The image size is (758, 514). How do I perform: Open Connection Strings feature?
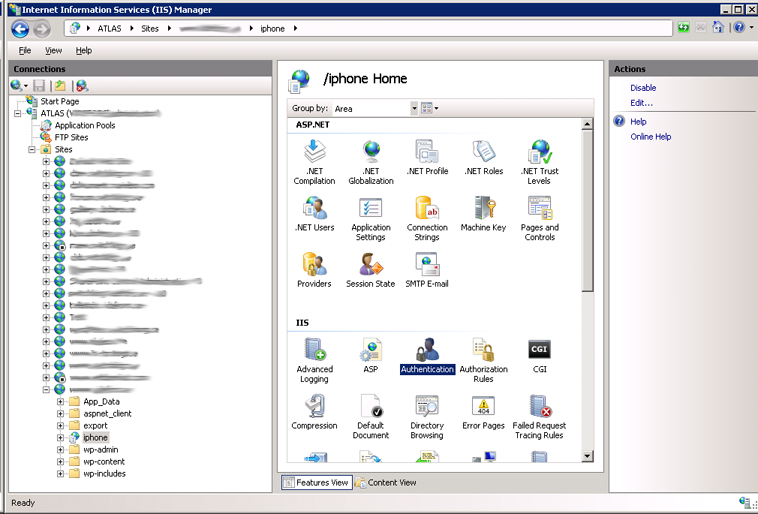(x=427, y=219)
